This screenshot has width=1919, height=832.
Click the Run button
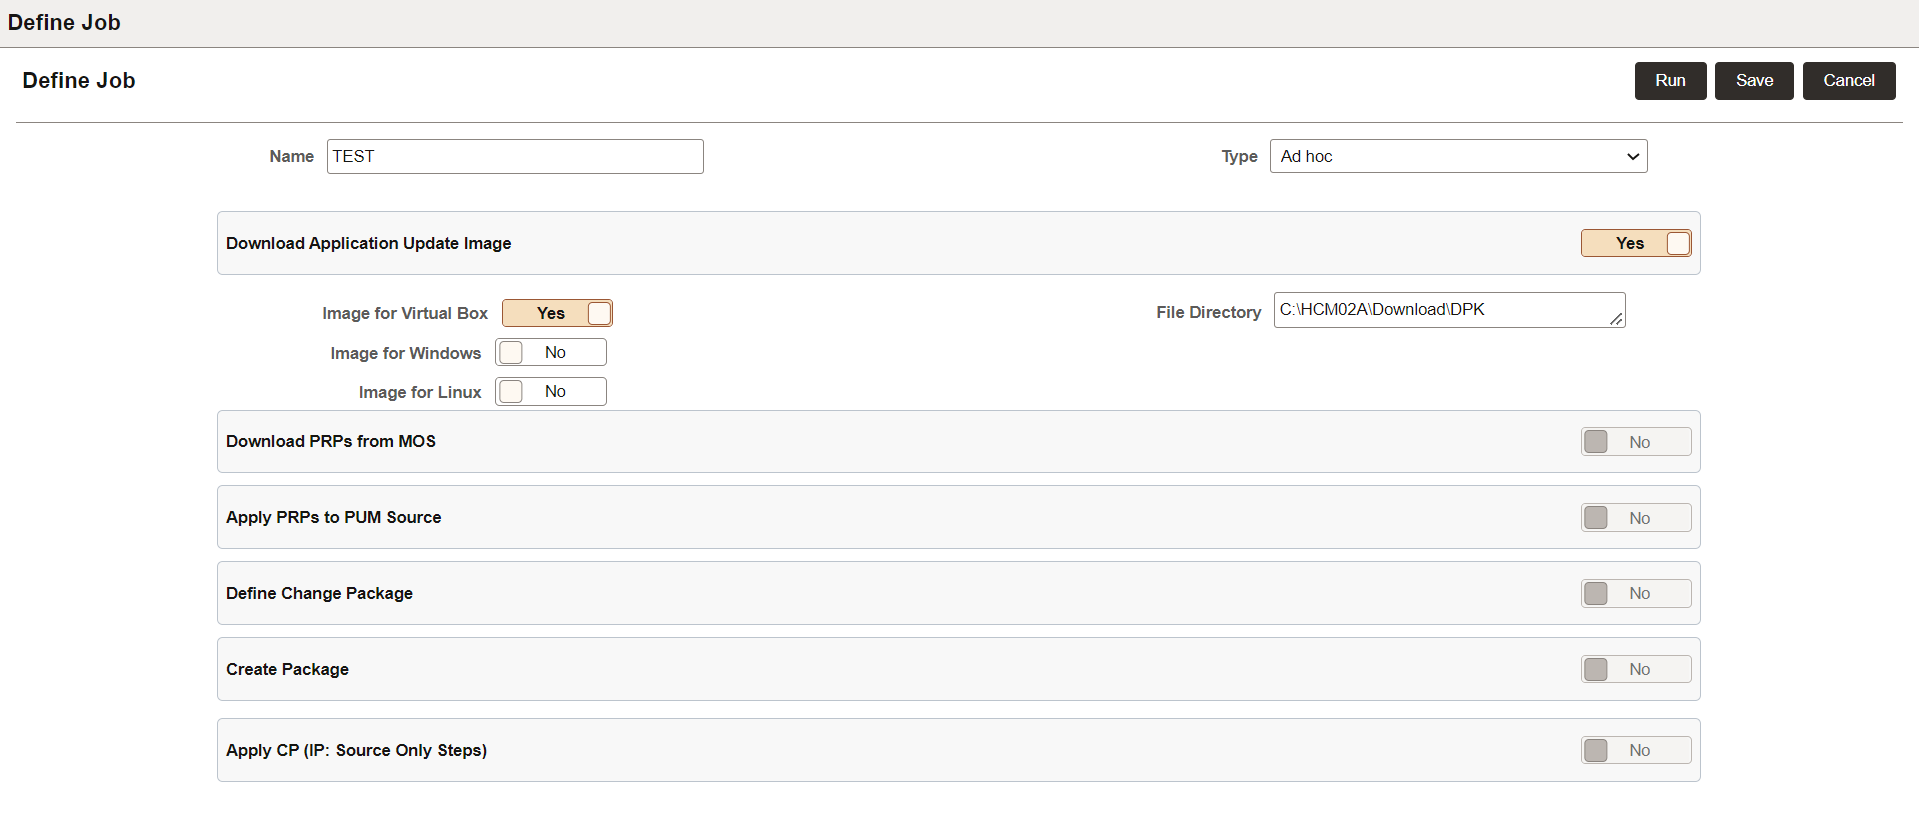coord(1670,81)
